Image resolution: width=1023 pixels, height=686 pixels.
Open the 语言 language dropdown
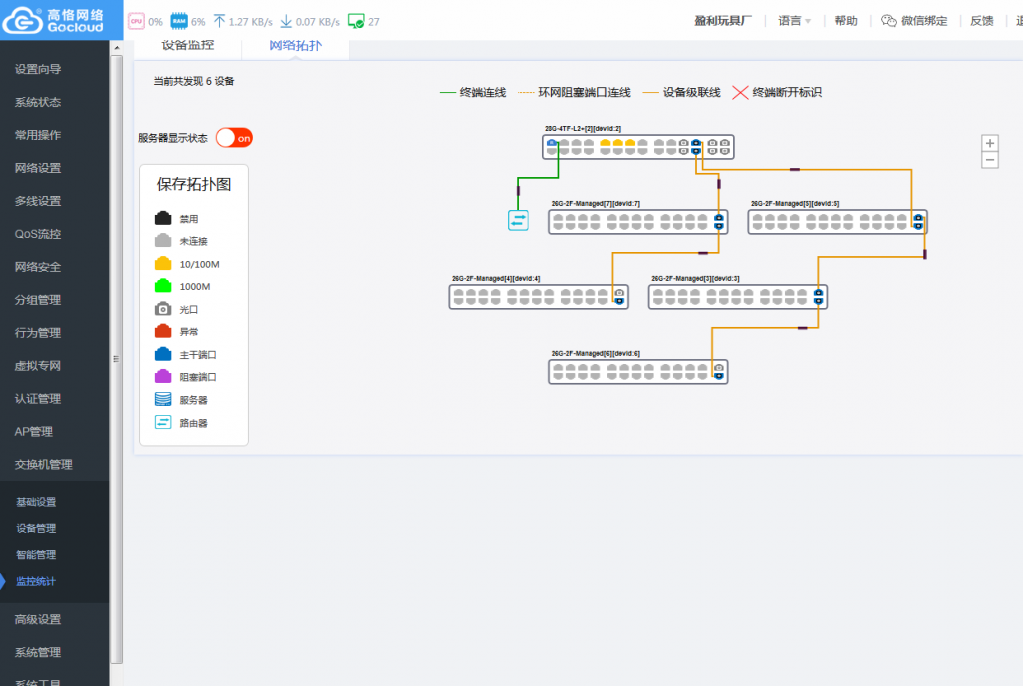[x=794, y=21]
